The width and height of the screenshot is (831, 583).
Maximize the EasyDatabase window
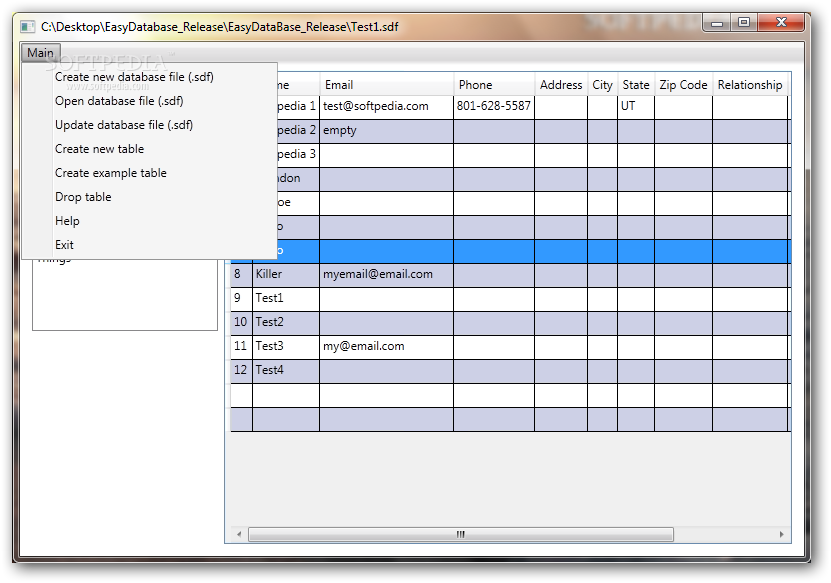click(x=744, y=22)
